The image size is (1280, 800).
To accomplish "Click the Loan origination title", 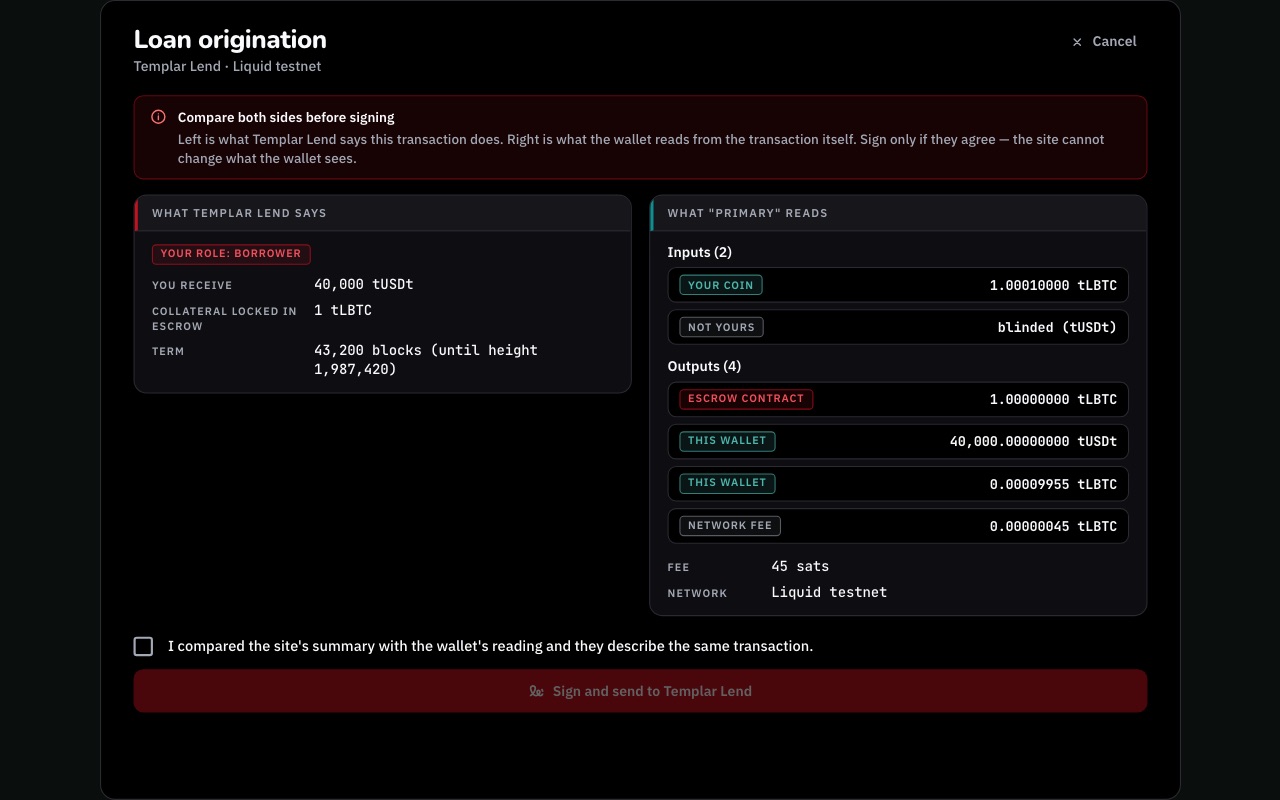I will pyautogui.click(x=230, y=39).
